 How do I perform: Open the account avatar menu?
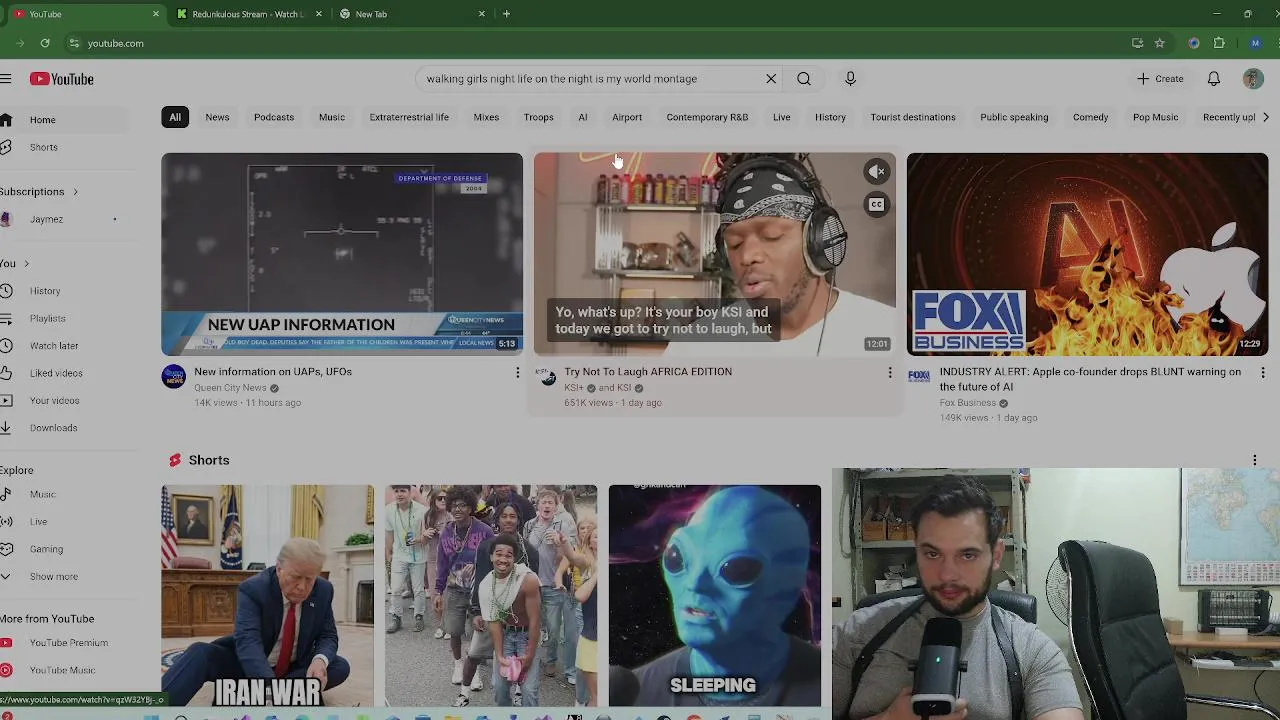click(x=1253, y=79)
